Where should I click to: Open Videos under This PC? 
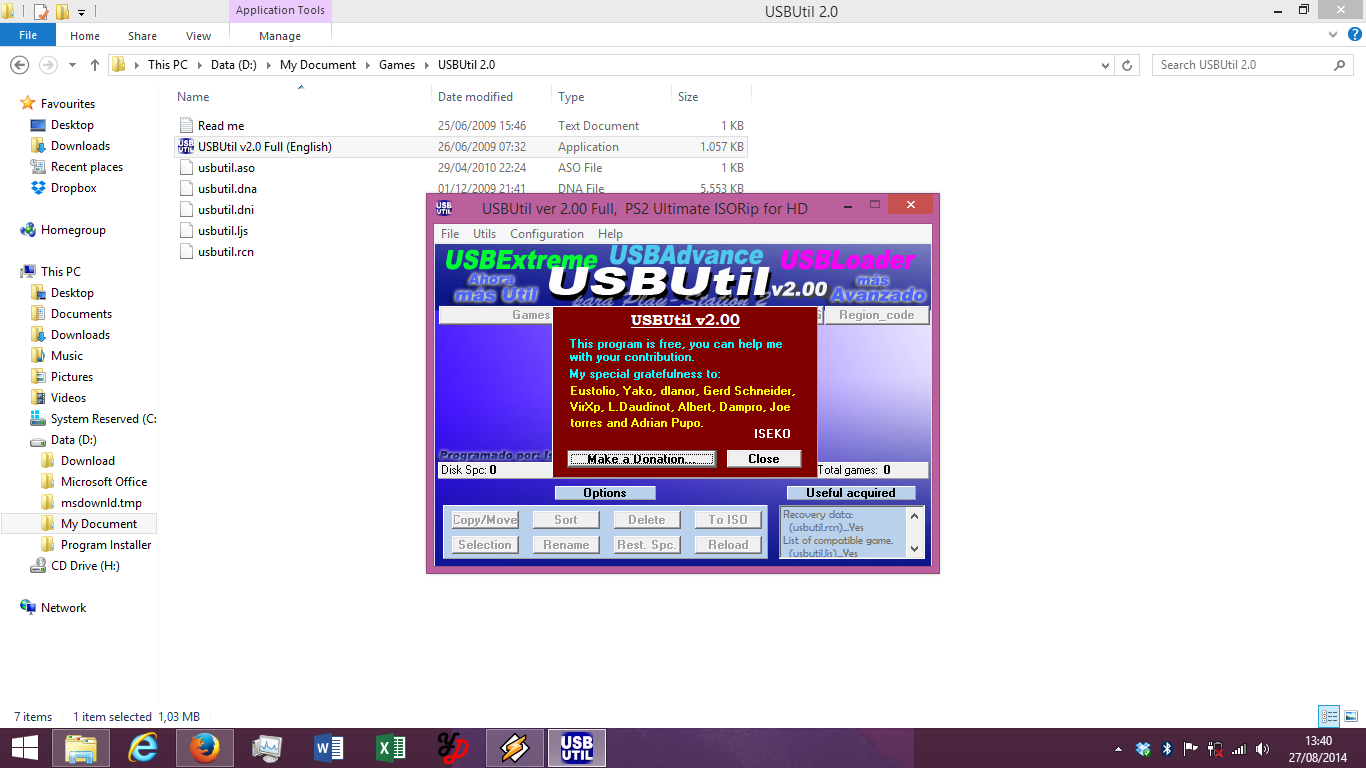click(x=69, y=398)
